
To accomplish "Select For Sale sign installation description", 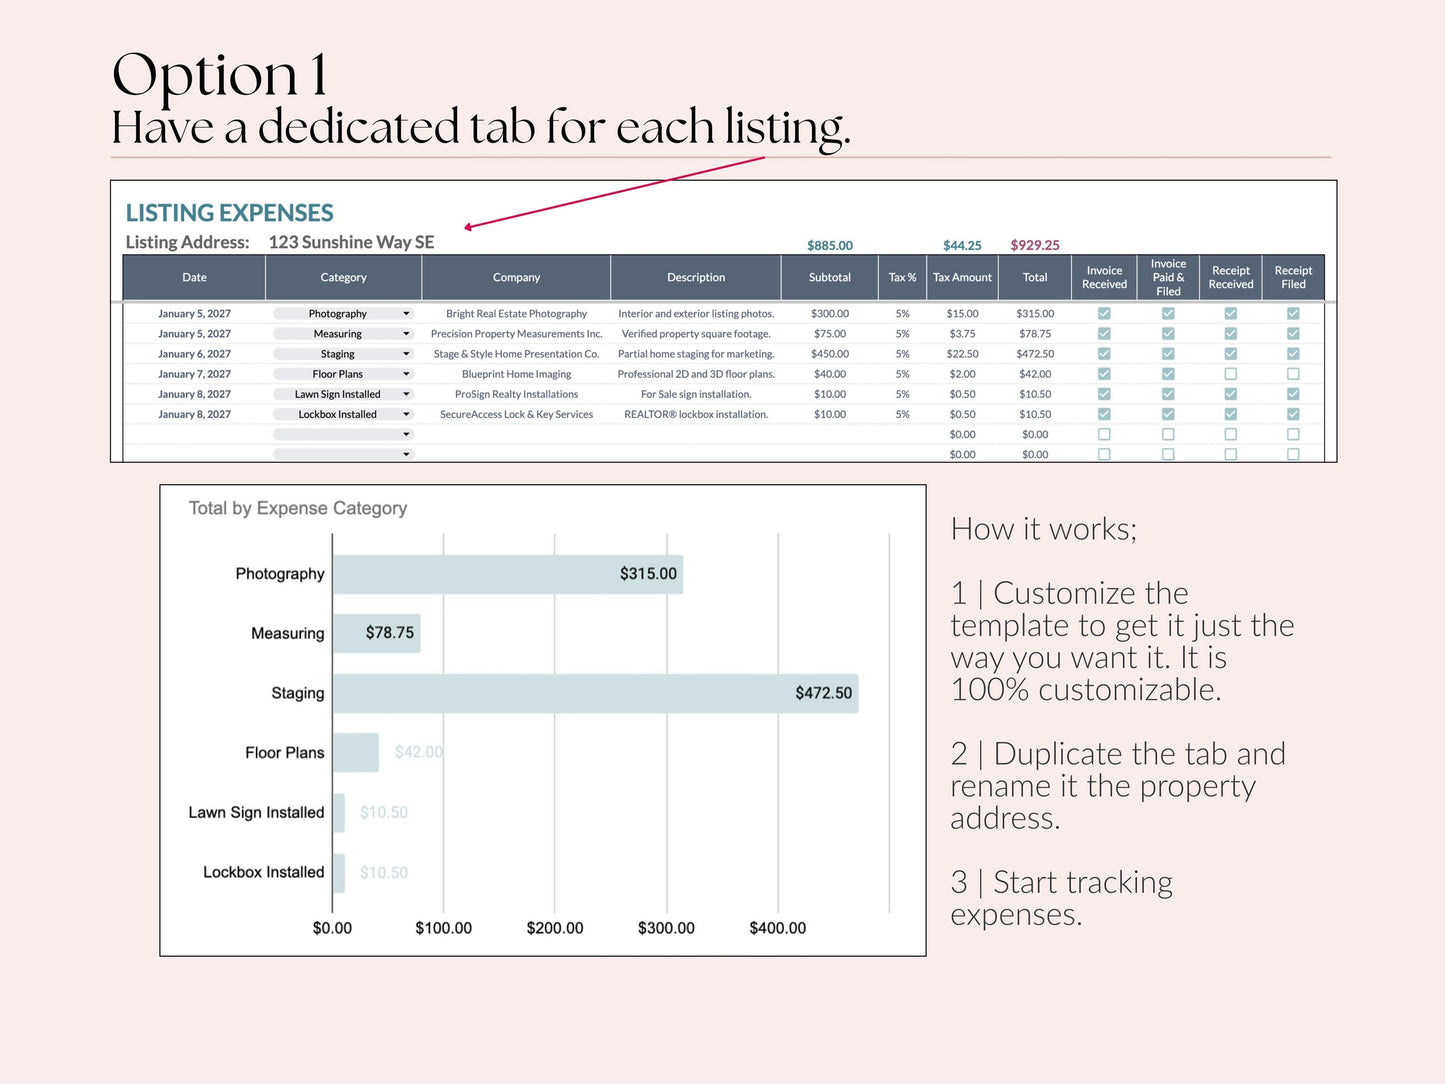I will coord(696,394).
